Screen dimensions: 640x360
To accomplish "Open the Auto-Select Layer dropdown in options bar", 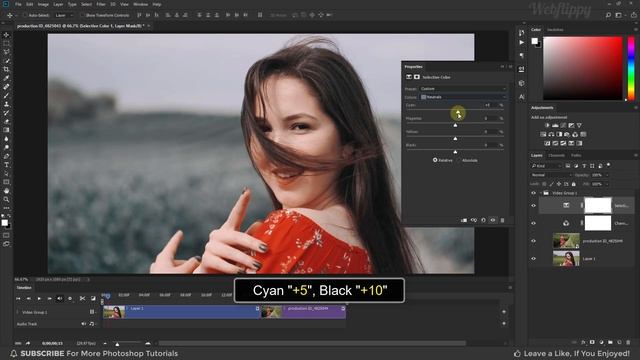I will point(63,15).
